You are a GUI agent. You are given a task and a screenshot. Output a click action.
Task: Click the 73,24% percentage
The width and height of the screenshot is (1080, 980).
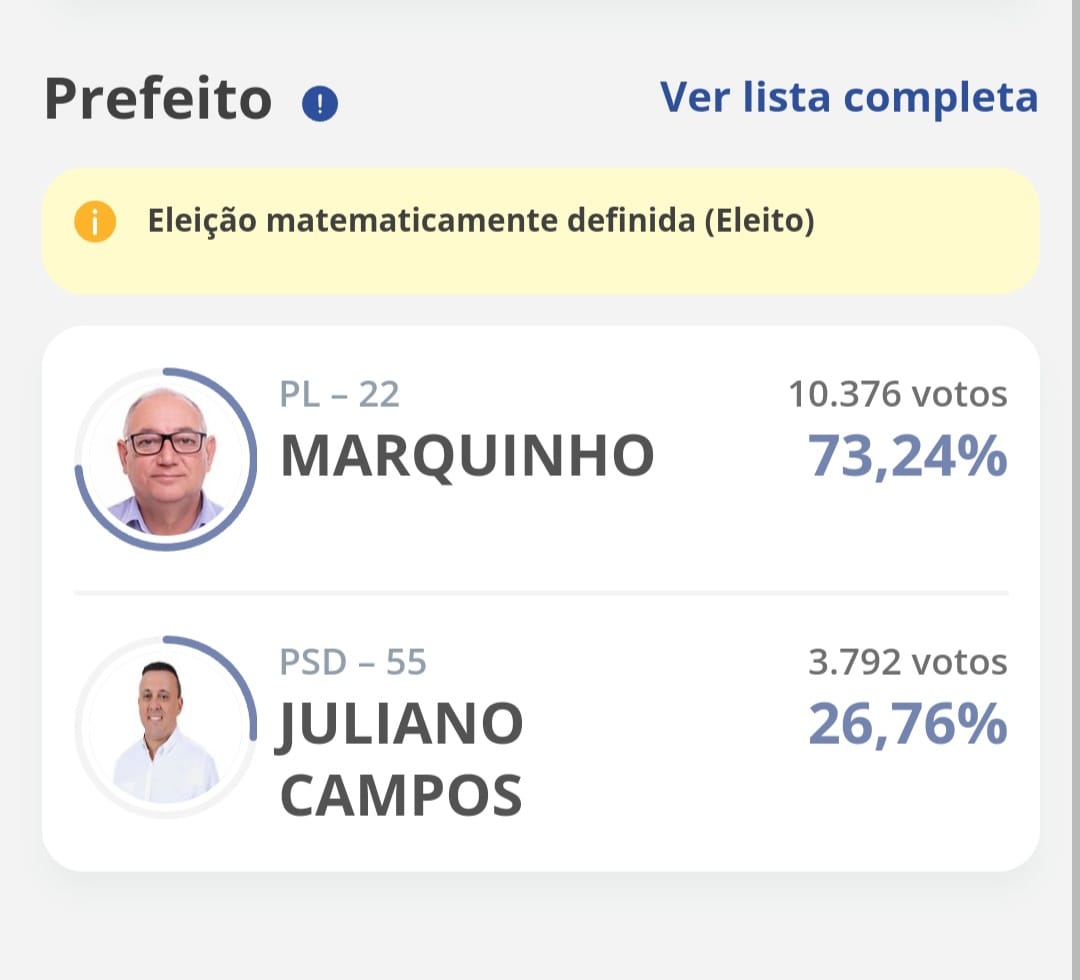click(907, 456)
